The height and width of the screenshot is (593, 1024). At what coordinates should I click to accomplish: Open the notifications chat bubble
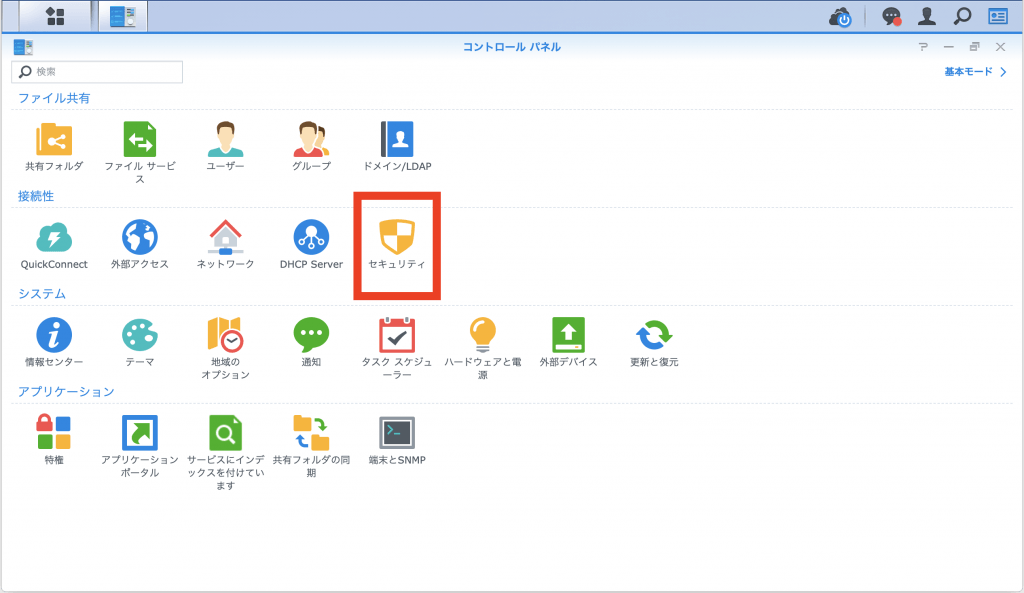[891, 16]
